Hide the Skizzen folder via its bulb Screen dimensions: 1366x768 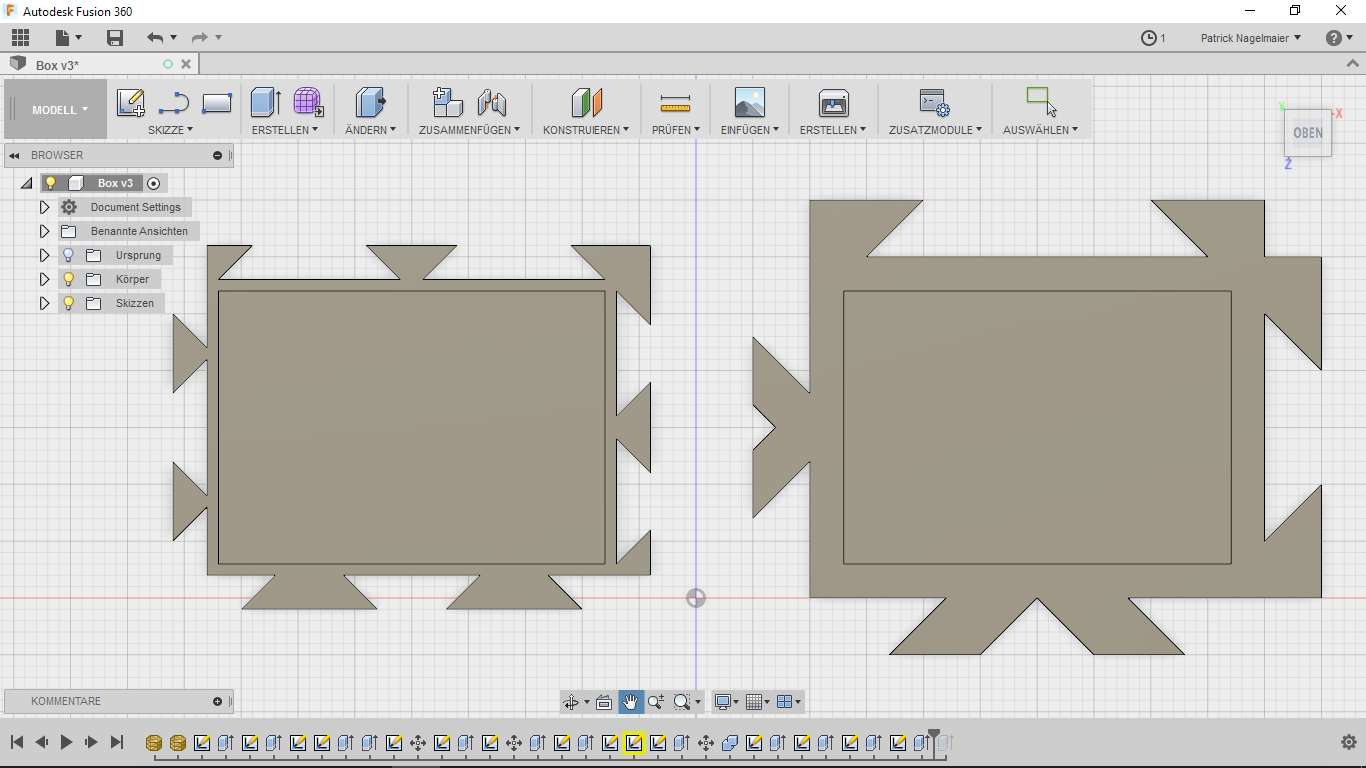click(x=67, y=303)
